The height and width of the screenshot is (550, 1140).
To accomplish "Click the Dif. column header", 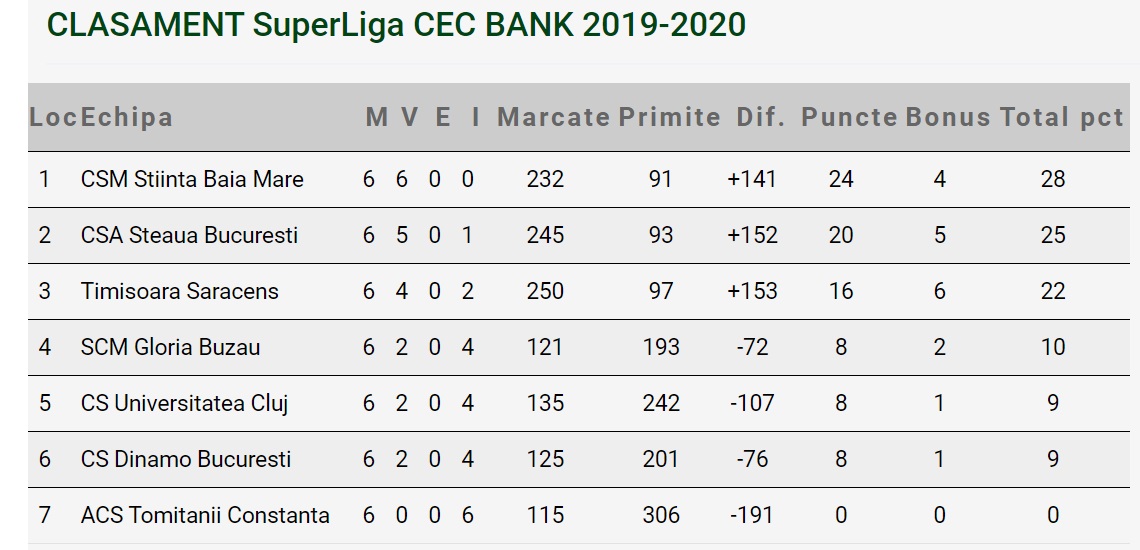I will pyautogui.click(x=759, y=117).
